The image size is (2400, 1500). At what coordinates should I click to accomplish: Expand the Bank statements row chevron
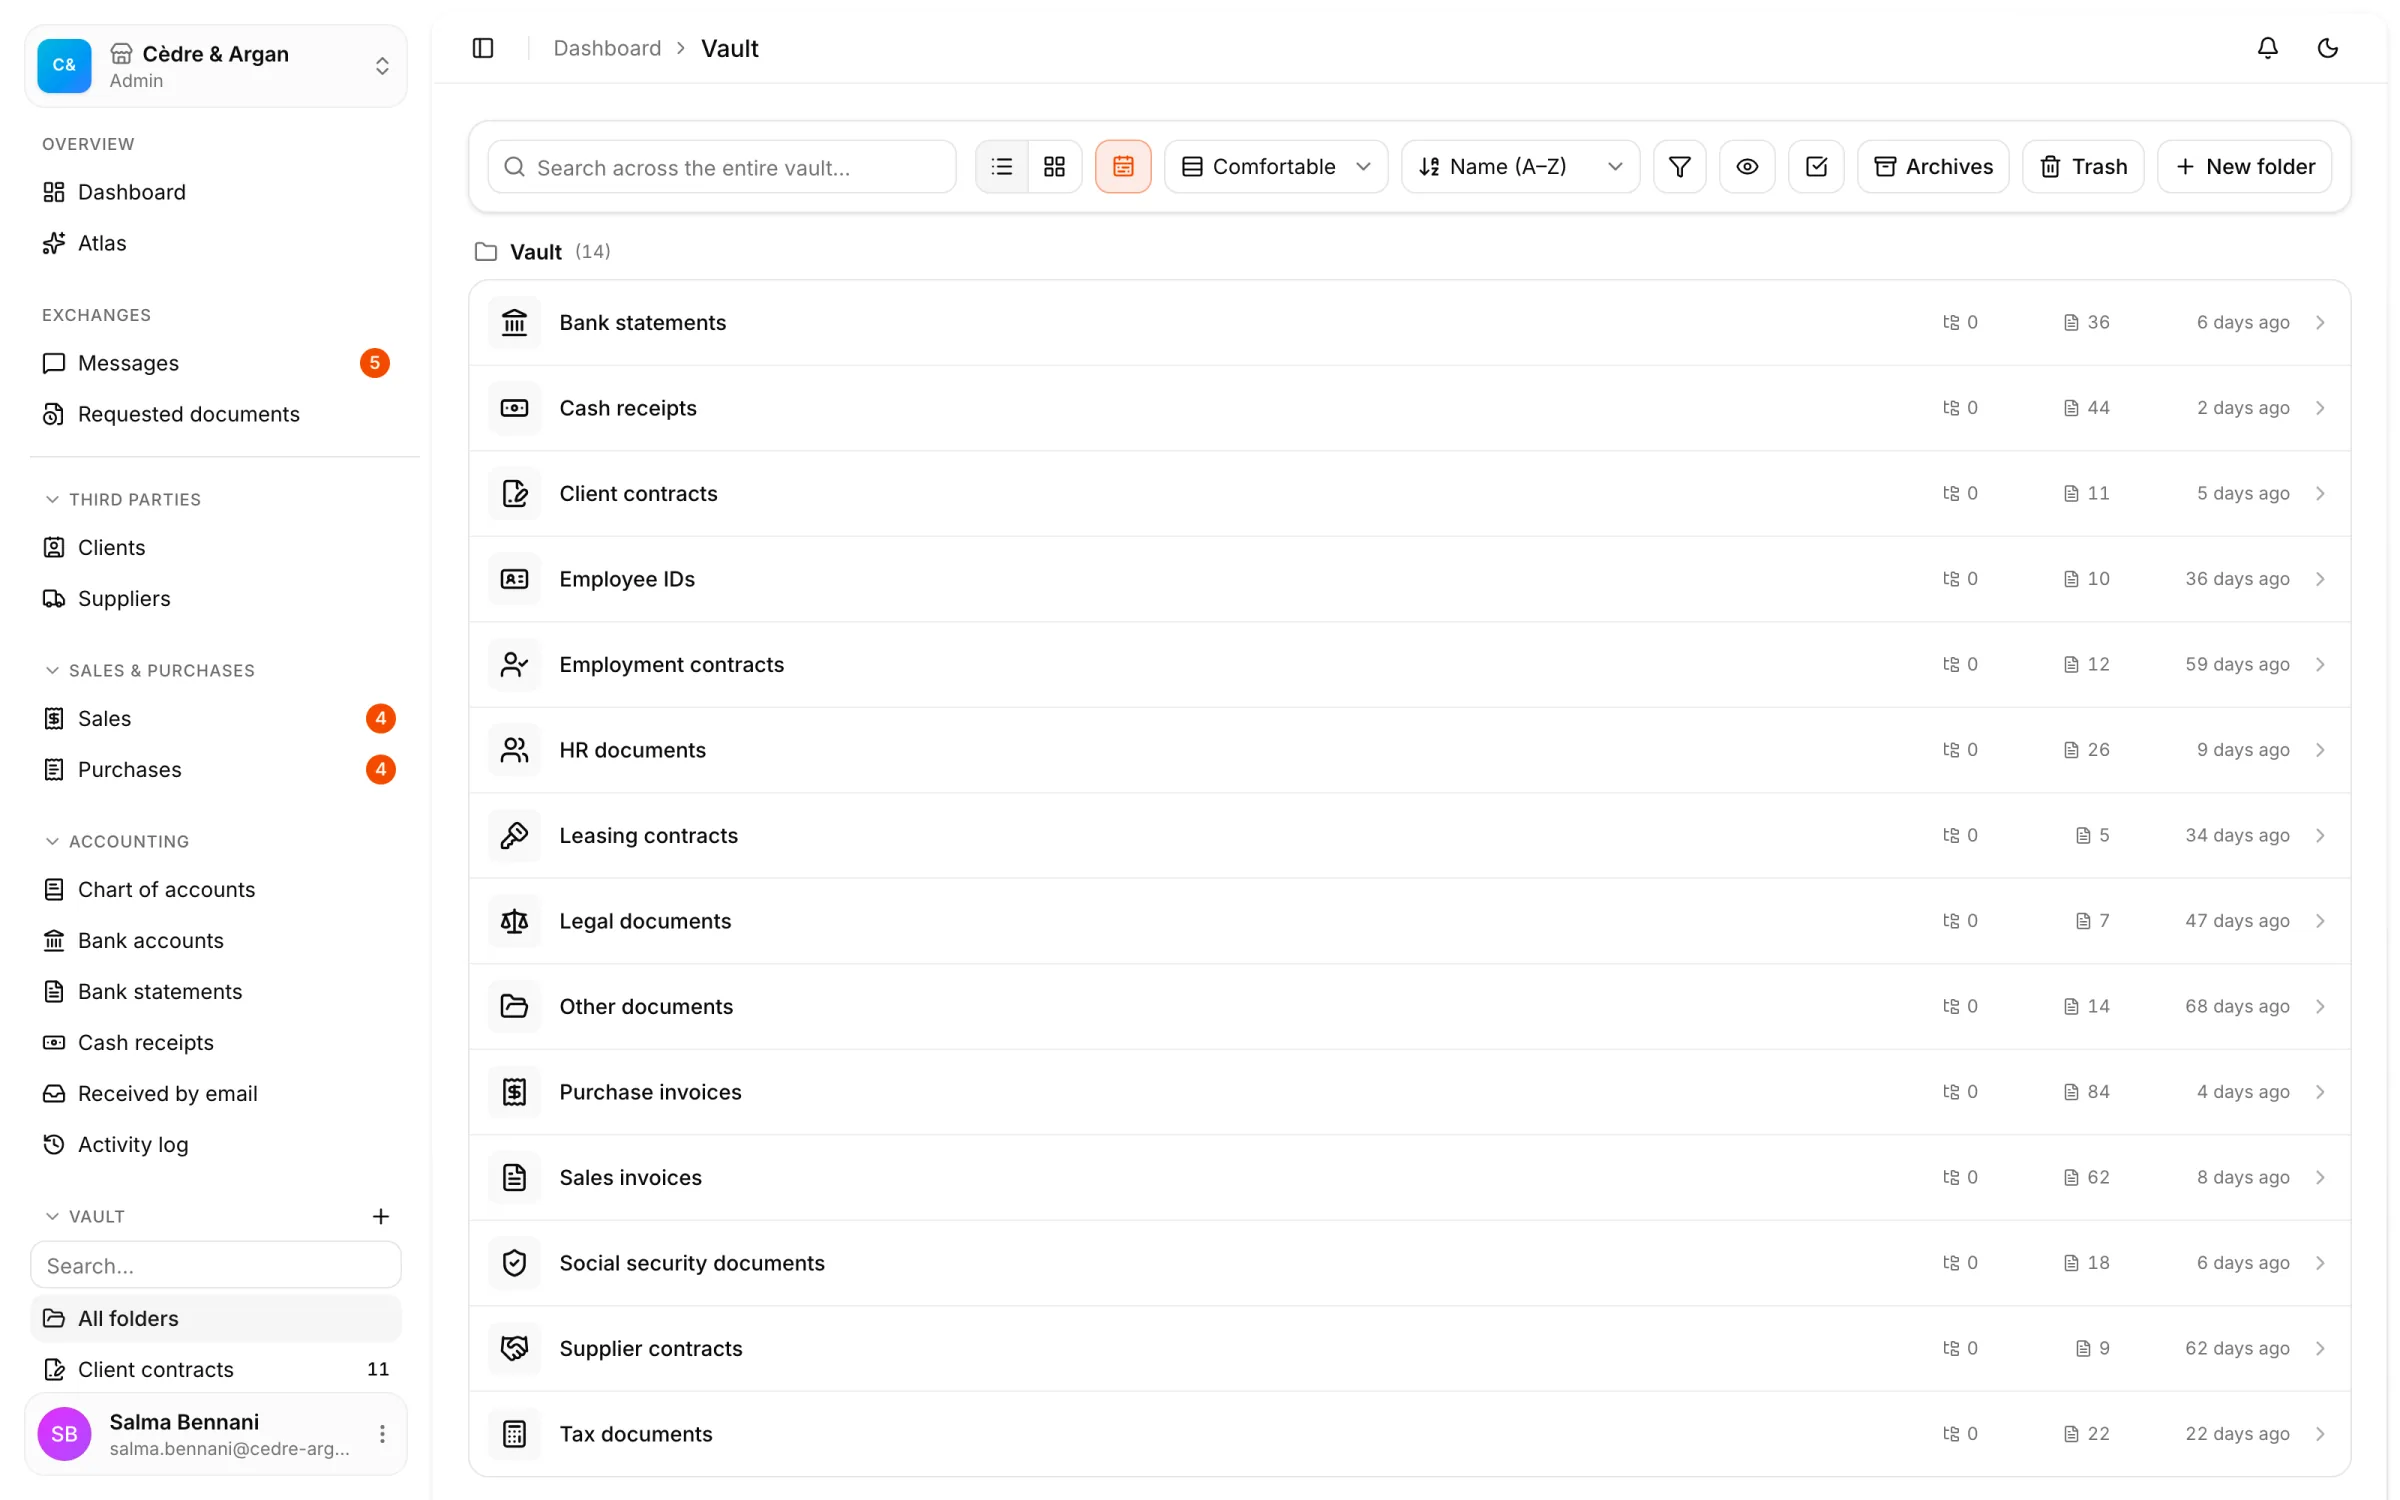(x=2320, y=322)
